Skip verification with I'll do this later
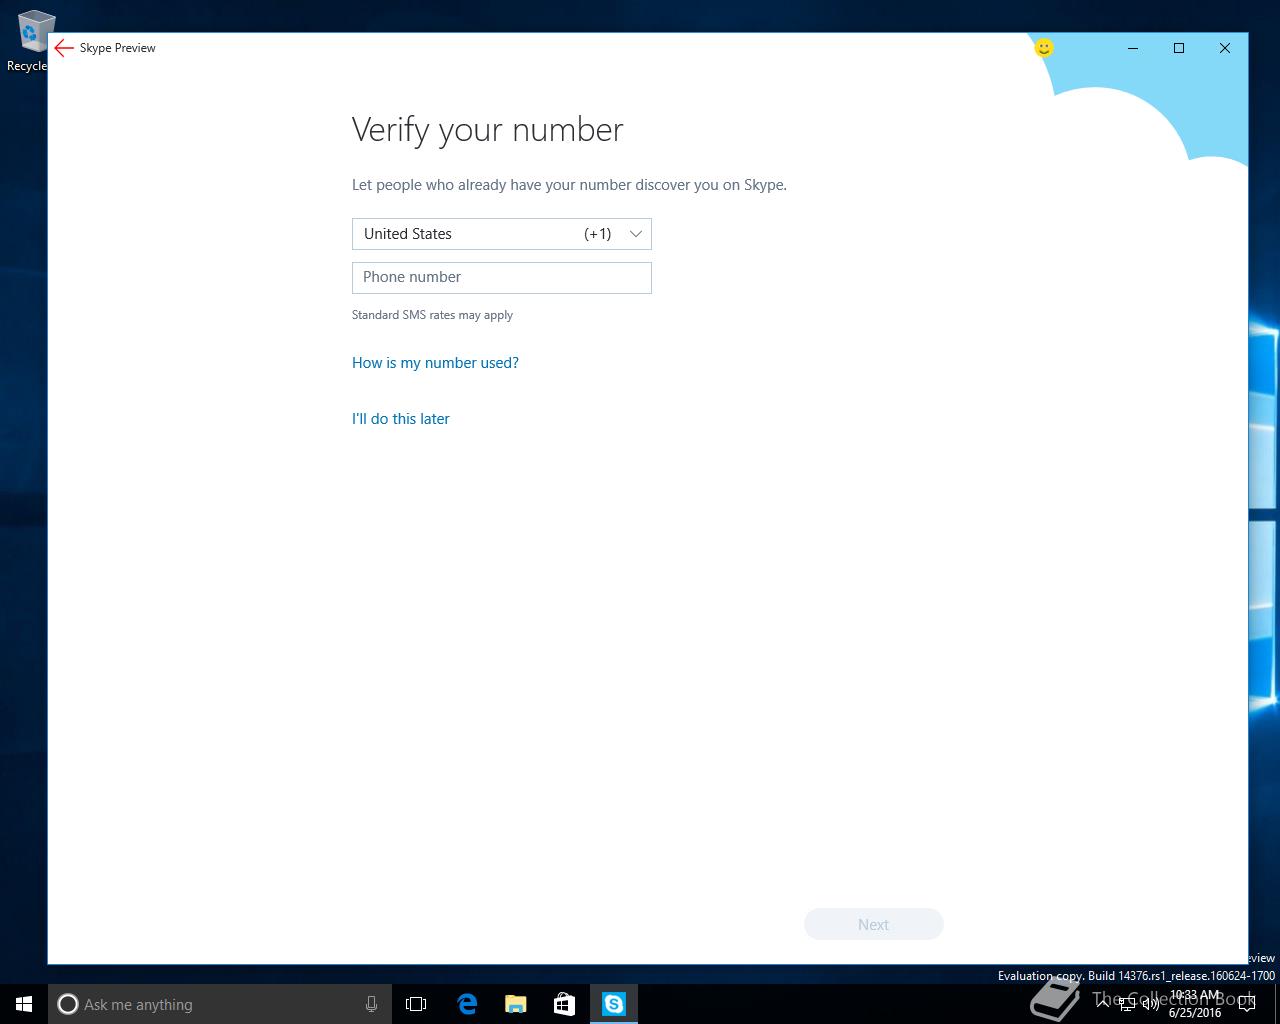Image resolution: width=1280 pixels, height=1024 pixels. tap(400, 419)
